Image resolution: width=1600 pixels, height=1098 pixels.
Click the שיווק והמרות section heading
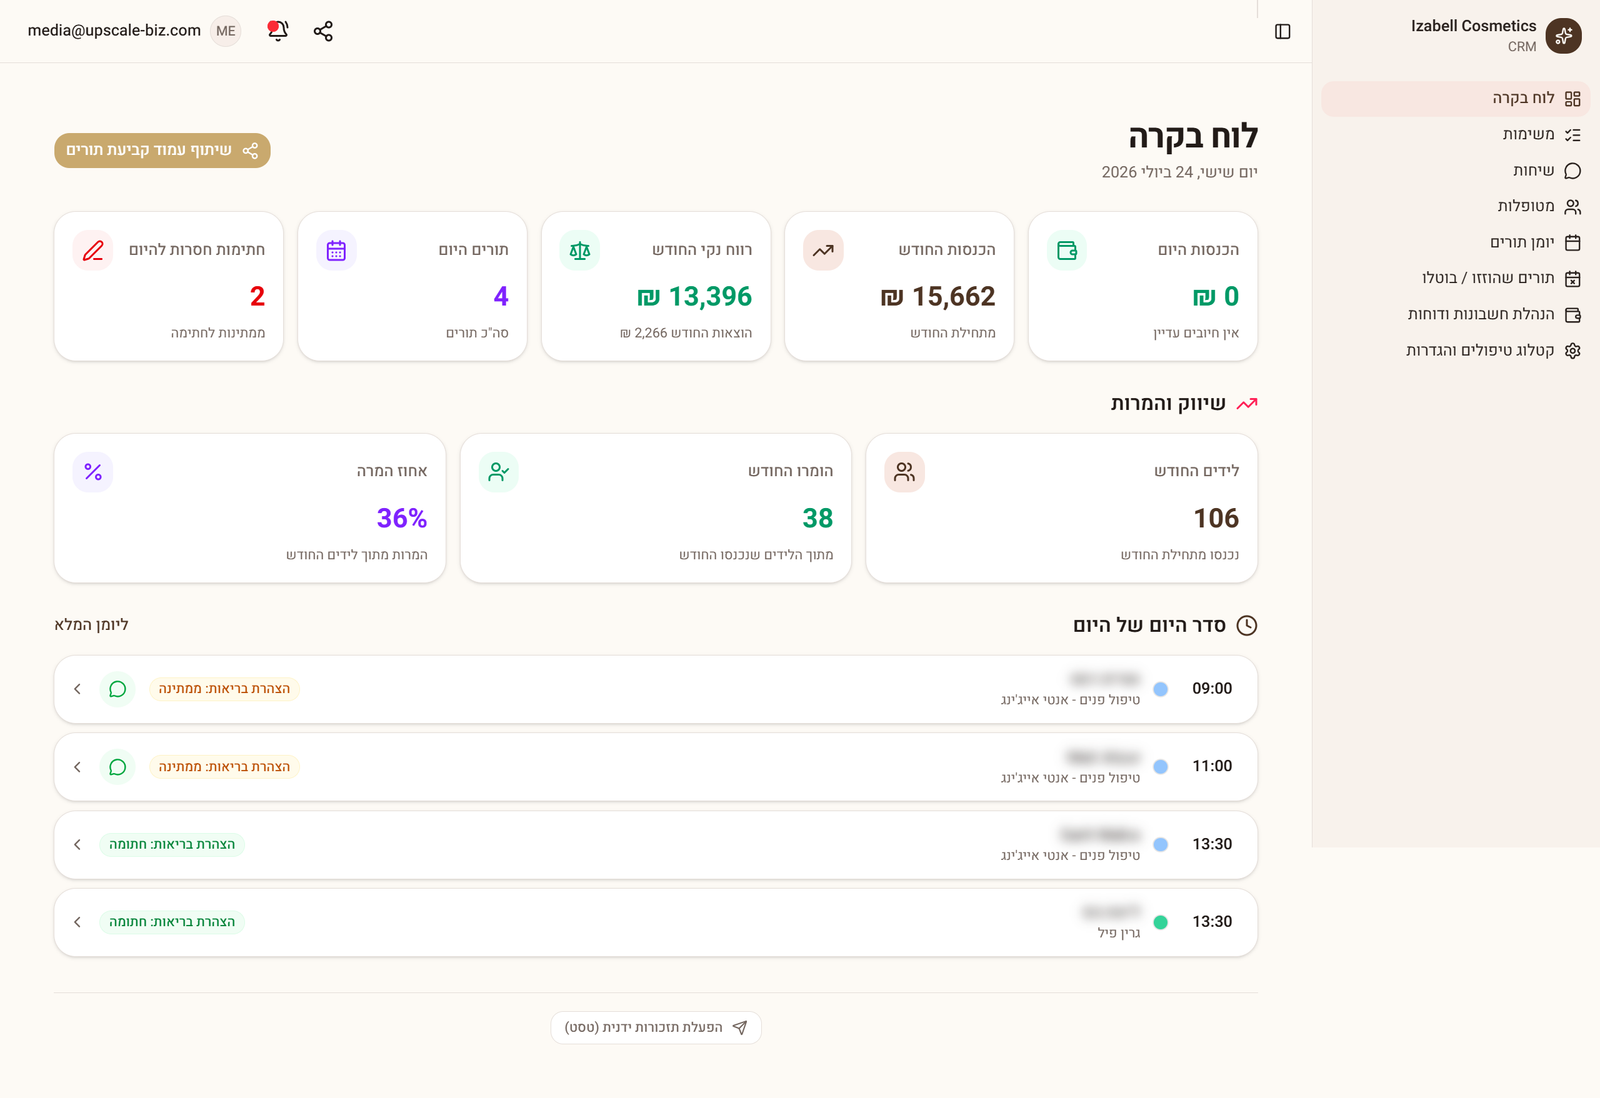pyautogui.click(x=1168, y=404)
